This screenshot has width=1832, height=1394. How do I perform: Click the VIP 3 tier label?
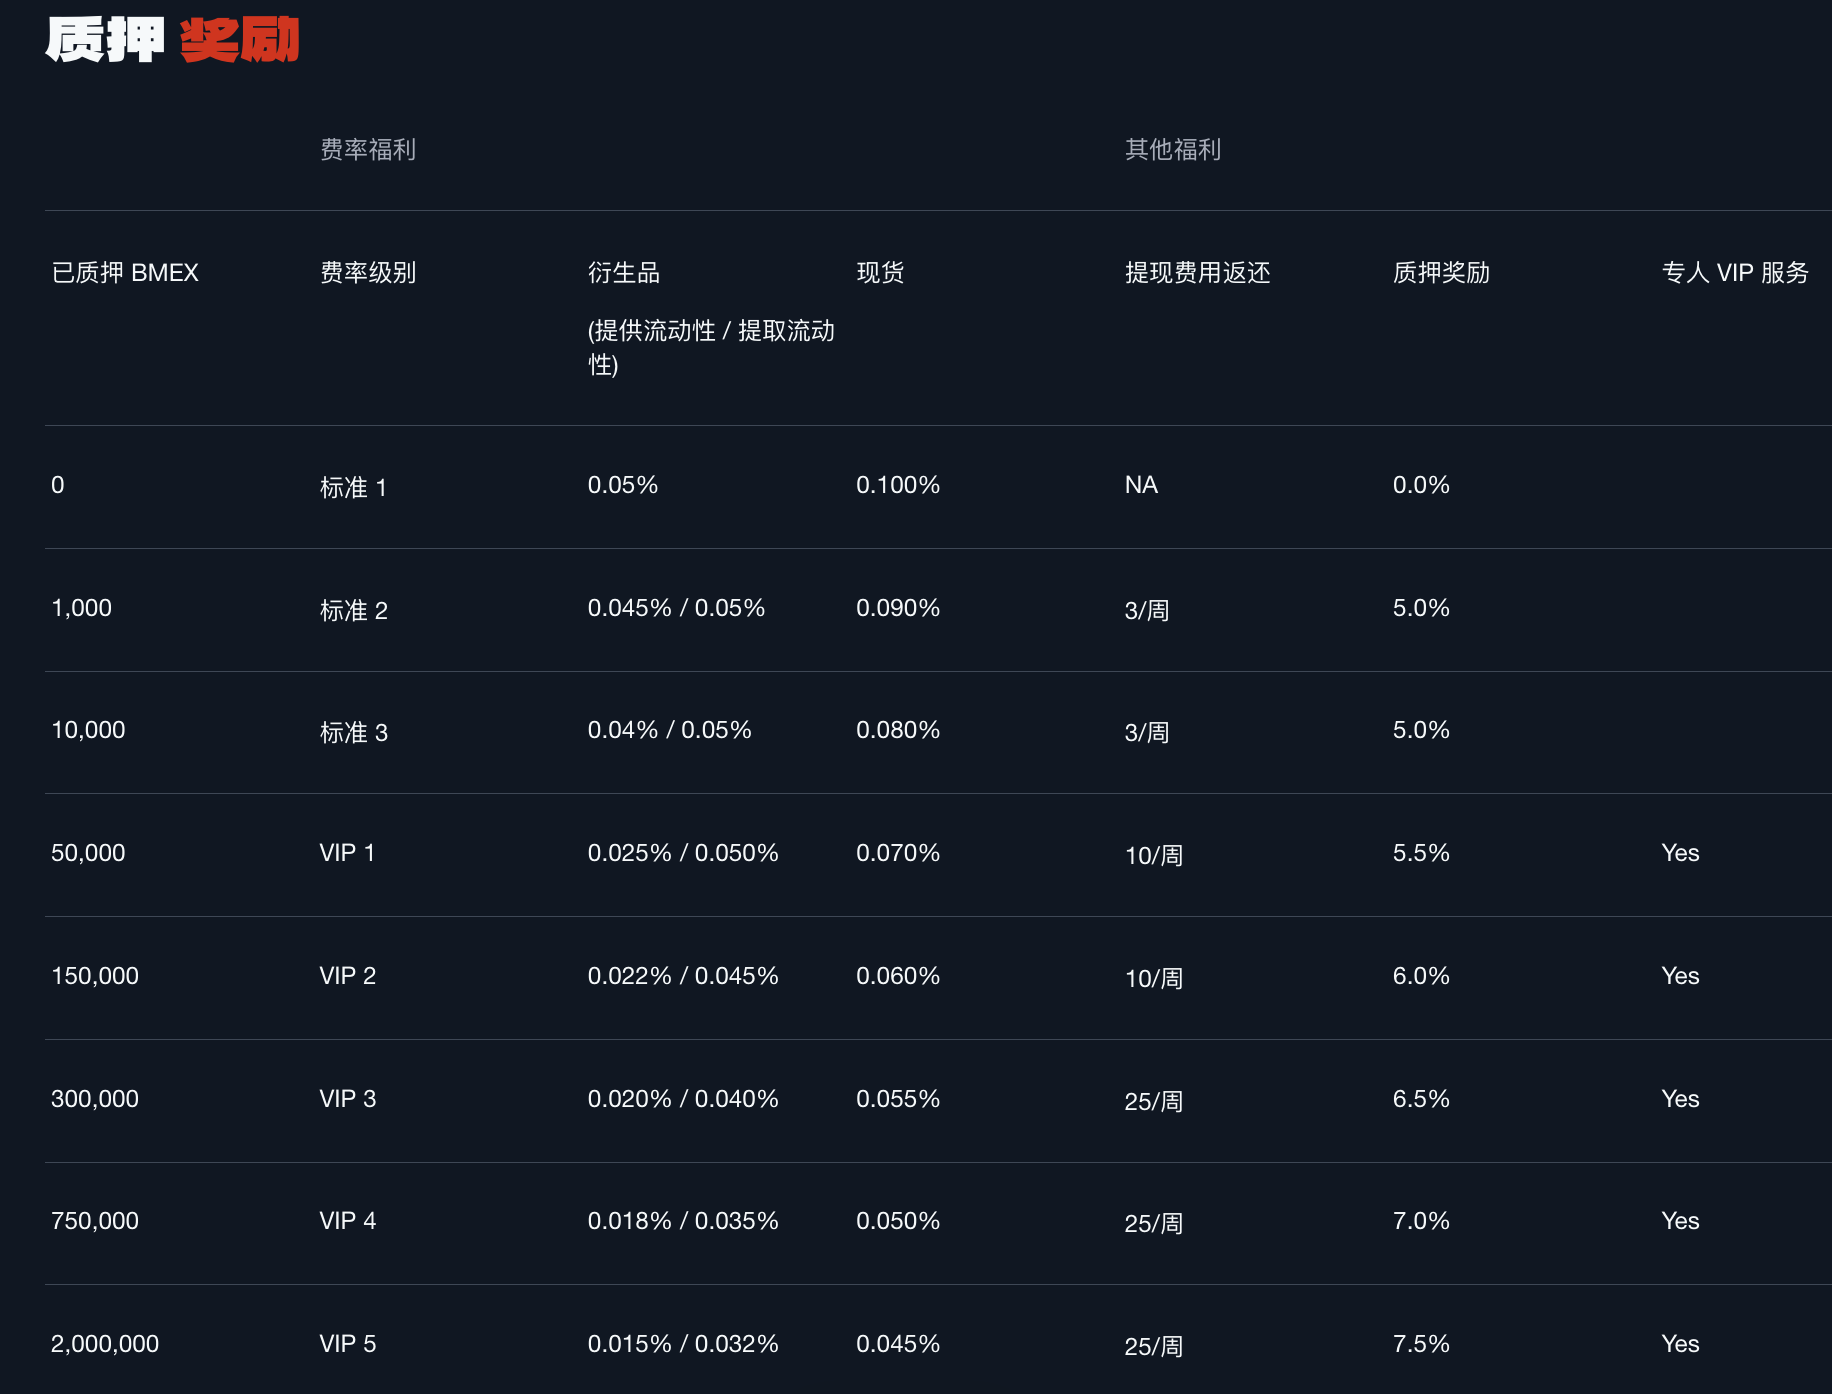346,1098
